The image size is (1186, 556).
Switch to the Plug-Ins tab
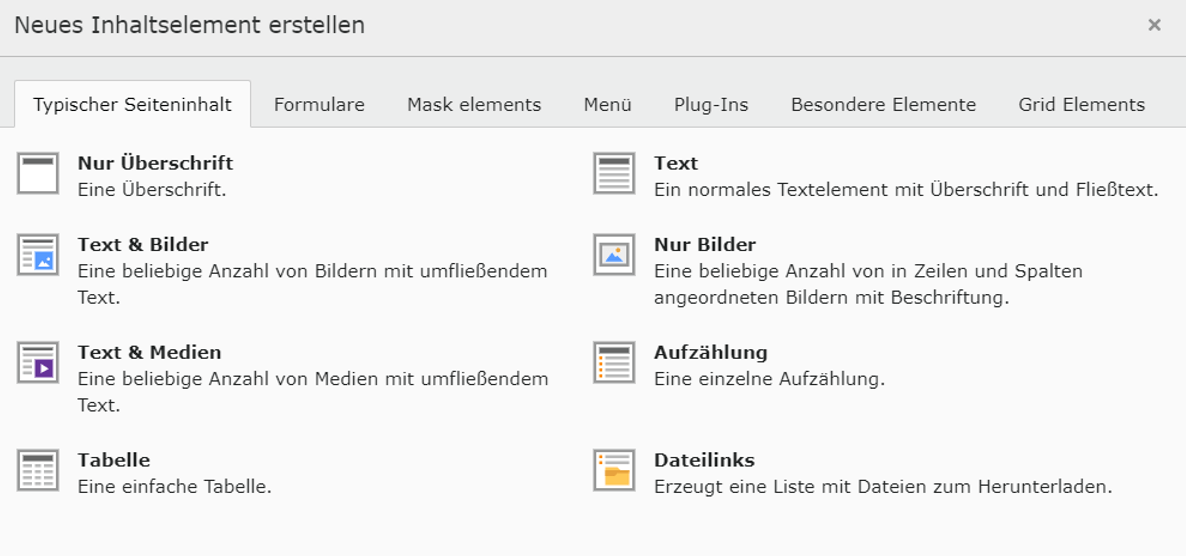click(711, 105)
